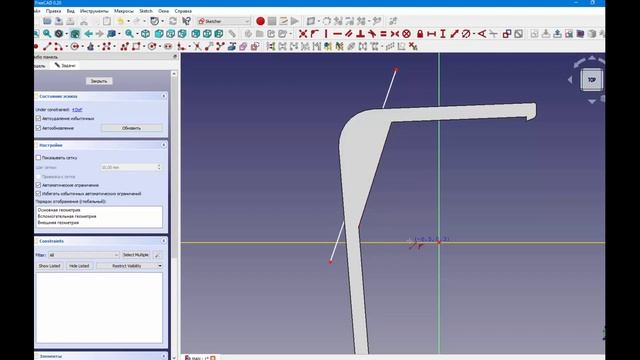Click the under-constrained DoF link
This screenshot has width=640, height=360.
click(77, 110)
